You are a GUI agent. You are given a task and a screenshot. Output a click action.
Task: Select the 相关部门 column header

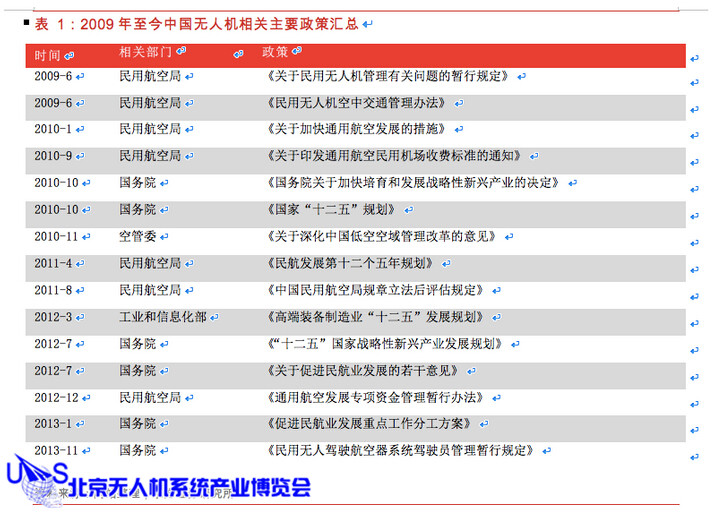coord(146,52)
